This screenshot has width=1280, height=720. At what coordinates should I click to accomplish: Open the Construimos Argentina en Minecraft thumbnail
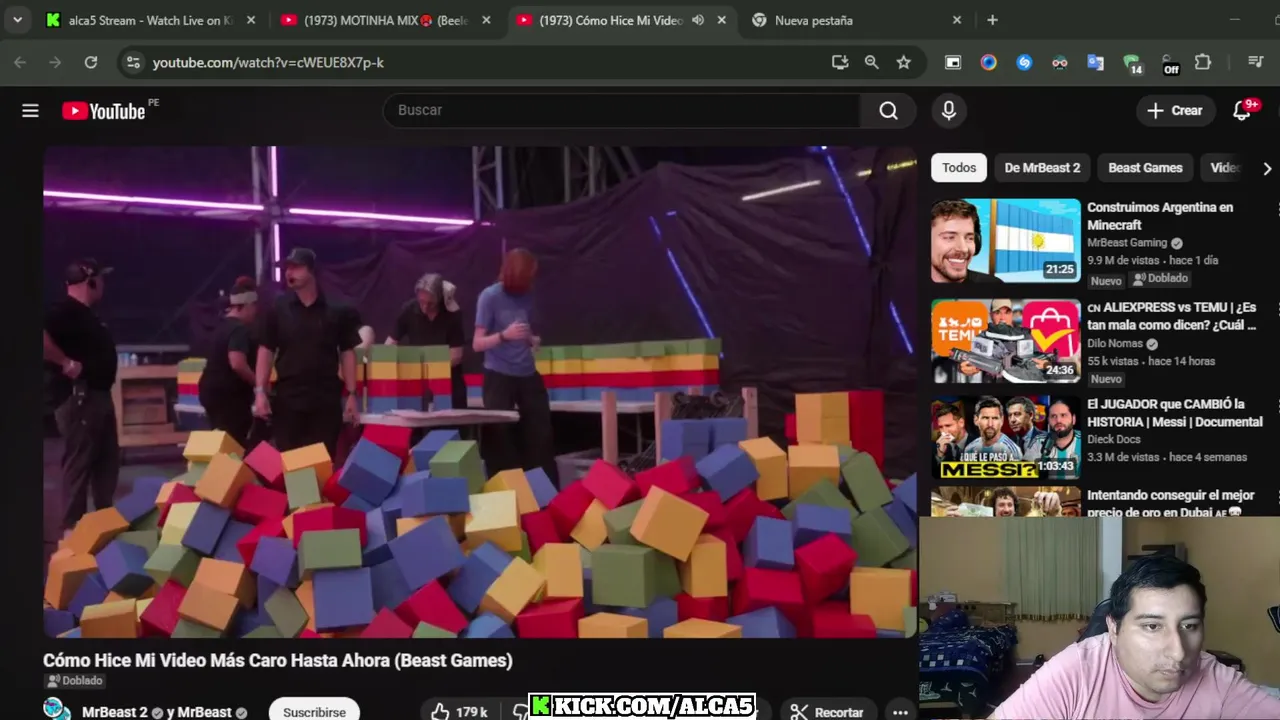[1006, 240]
